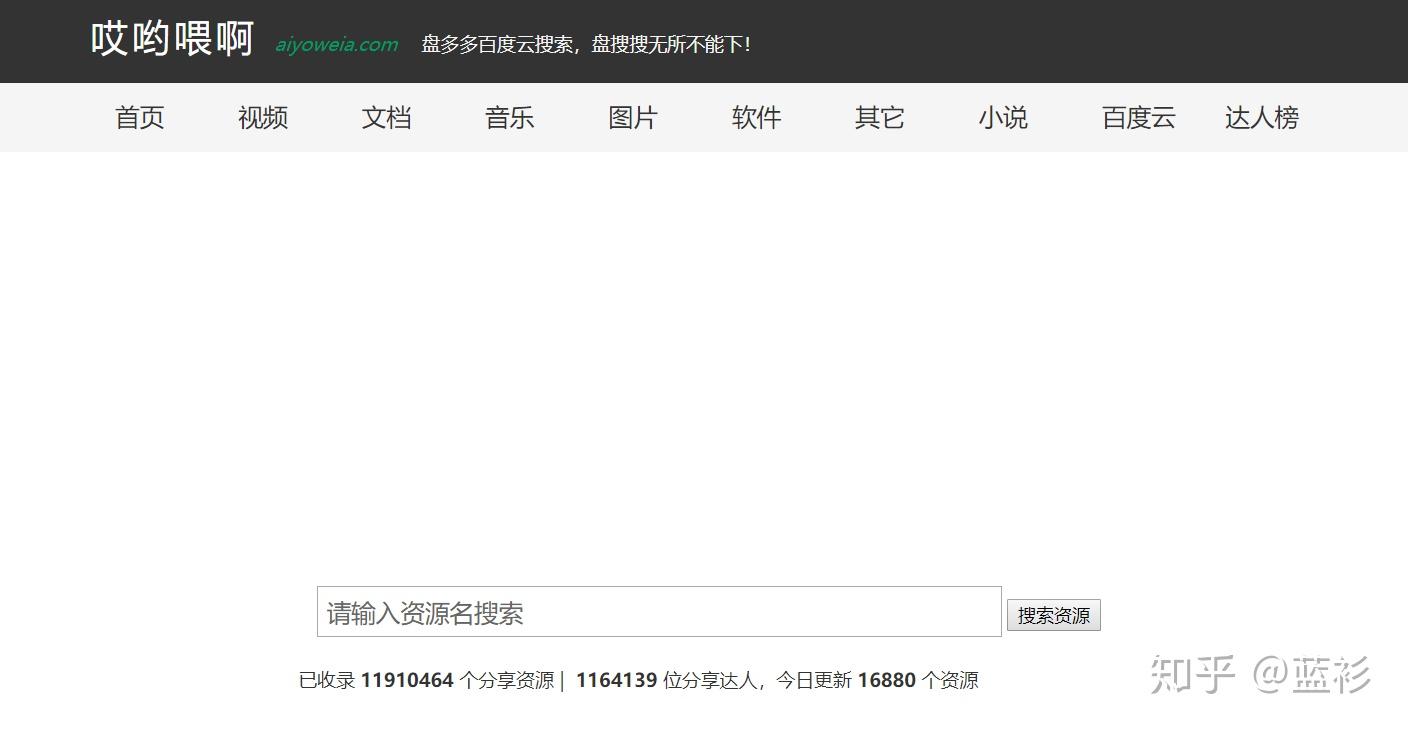Screen dimensions: 1408x732
Task: Focus the 请输入资源名搜索 search field
Action: tap(659, 612)
